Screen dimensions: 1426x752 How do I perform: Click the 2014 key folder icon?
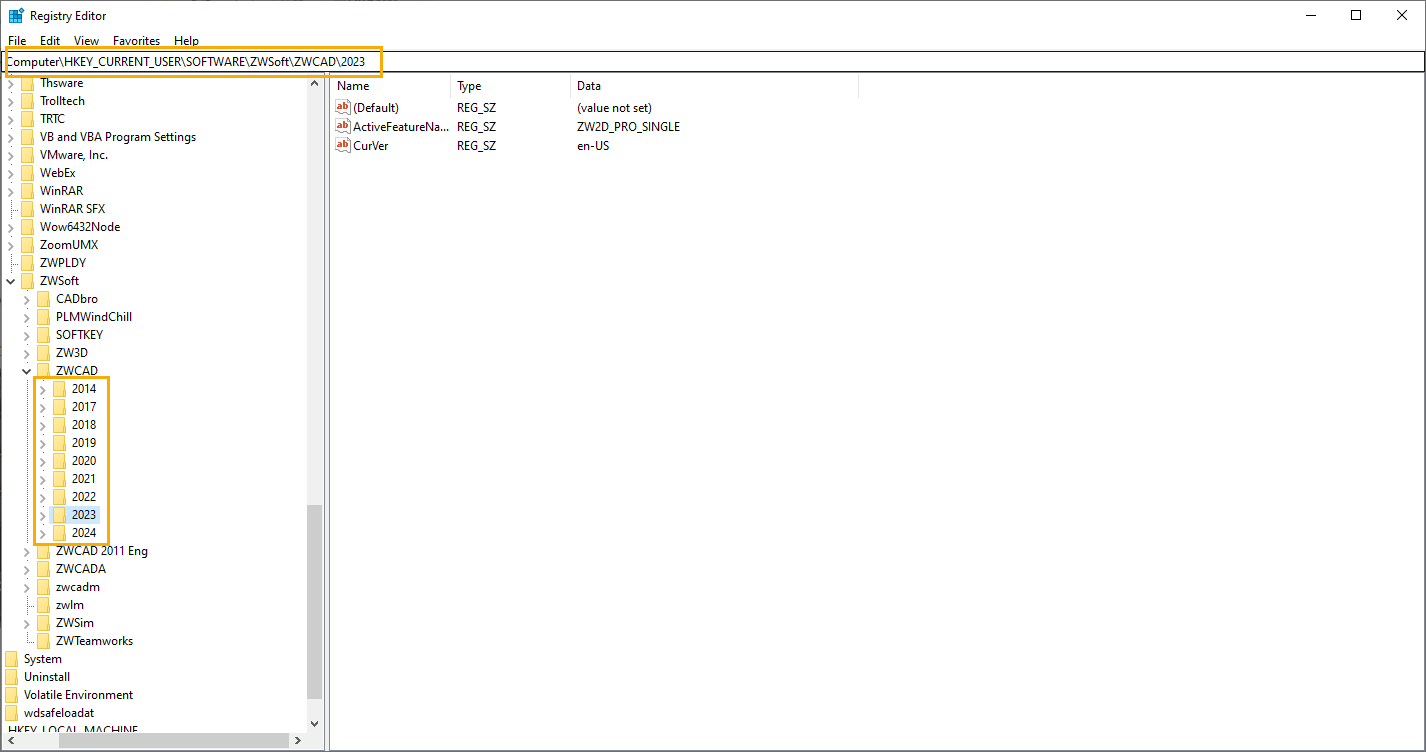pos(60,389)
